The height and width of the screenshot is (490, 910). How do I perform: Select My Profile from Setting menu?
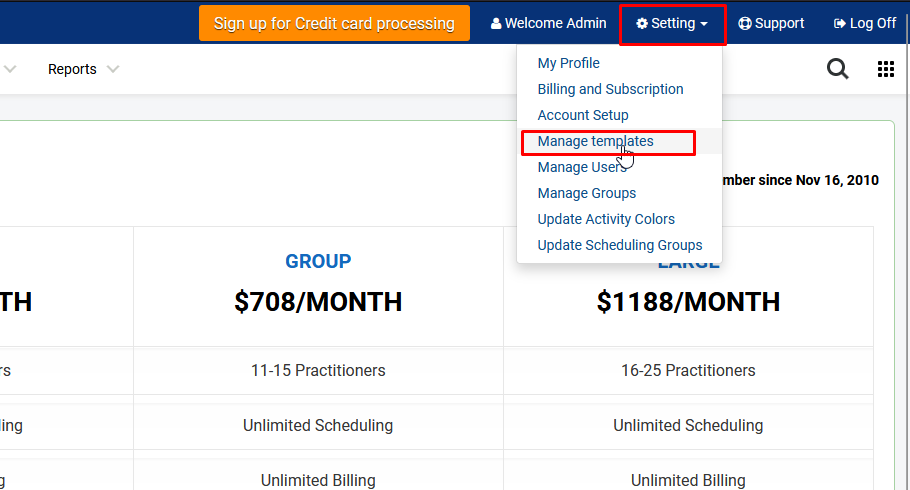click(x=568, y=63)
